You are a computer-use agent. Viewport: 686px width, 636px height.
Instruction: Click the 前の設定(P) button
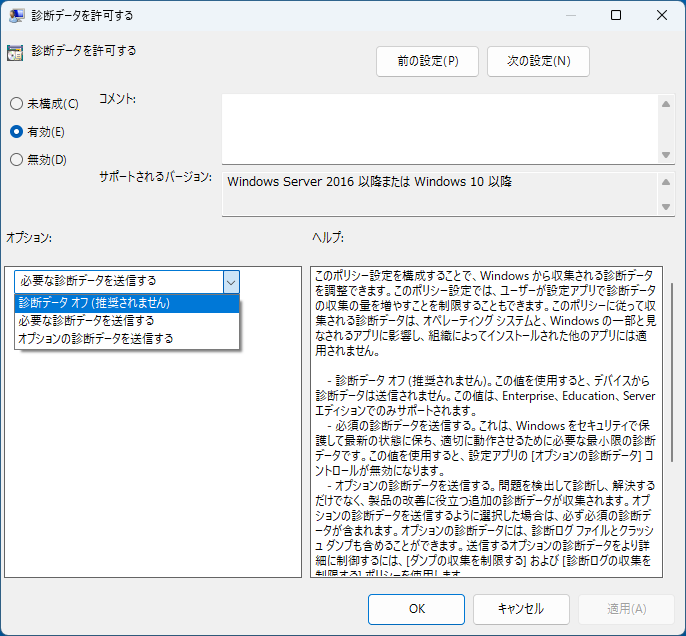coord(427,61)
